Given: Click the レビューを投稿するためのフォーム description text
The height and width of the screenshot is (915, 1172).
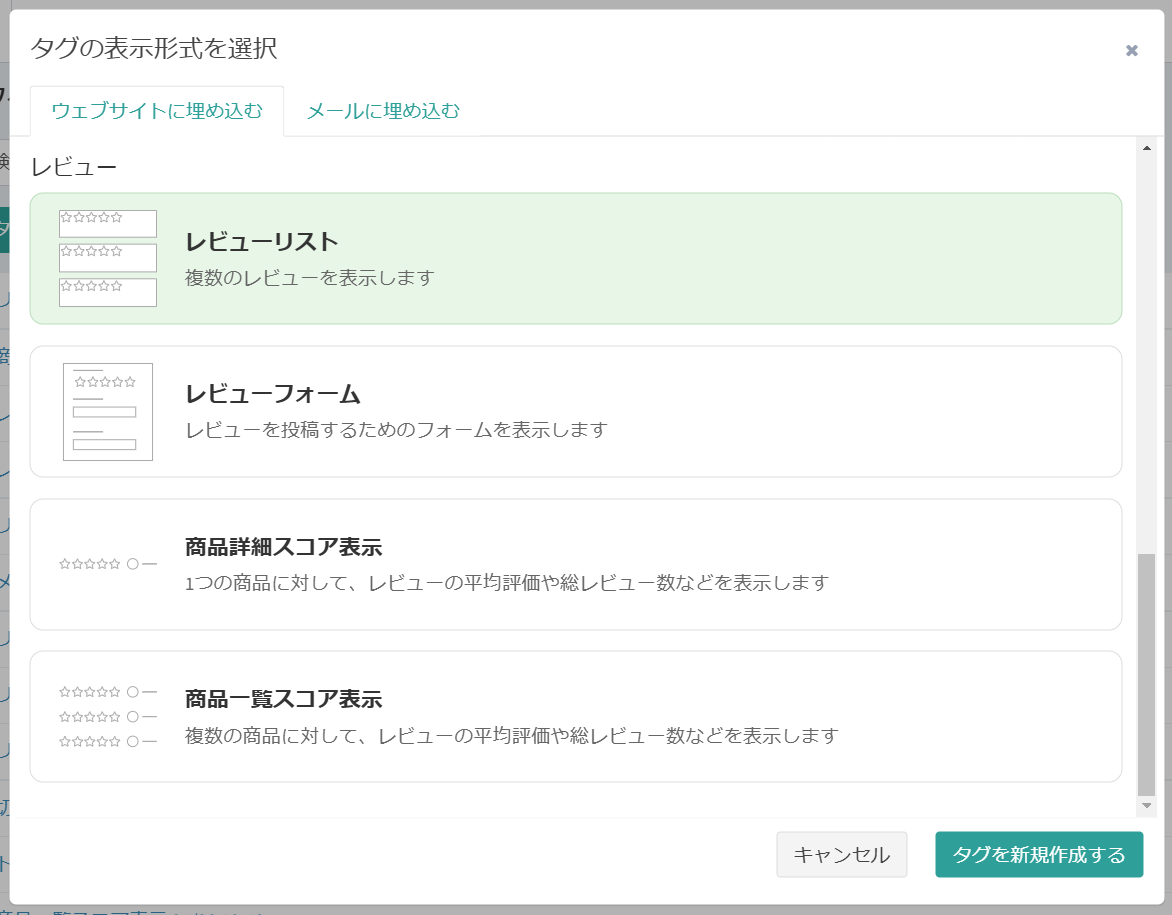Looking at the screenshot, I should 396,430.
